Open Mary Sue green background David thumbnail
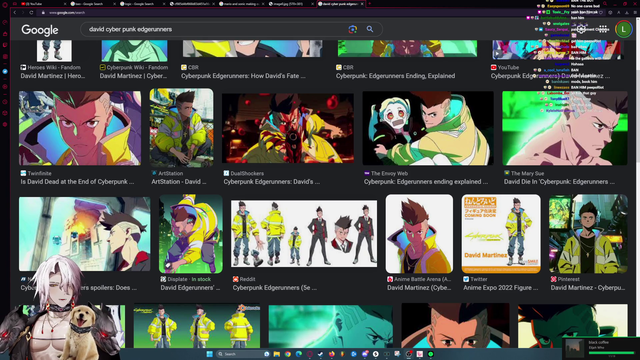The height and width of the screenshot is (360, 640). 565,128
